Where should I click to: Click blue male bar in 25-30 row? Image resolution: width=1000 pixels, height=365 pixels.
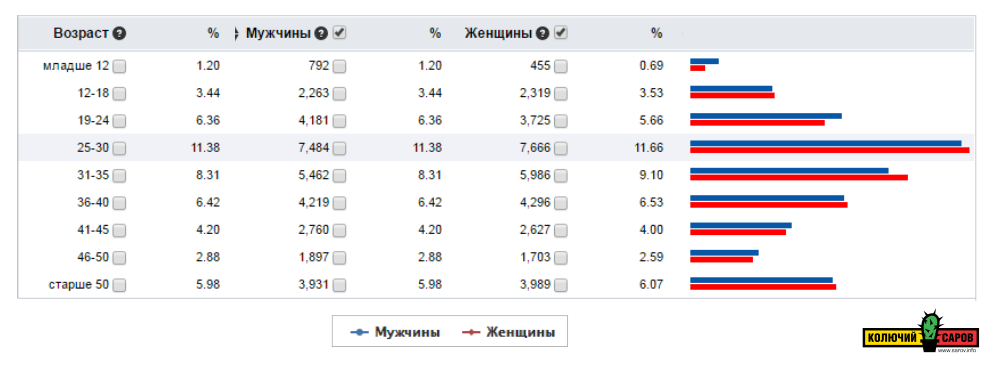(825, 143)
